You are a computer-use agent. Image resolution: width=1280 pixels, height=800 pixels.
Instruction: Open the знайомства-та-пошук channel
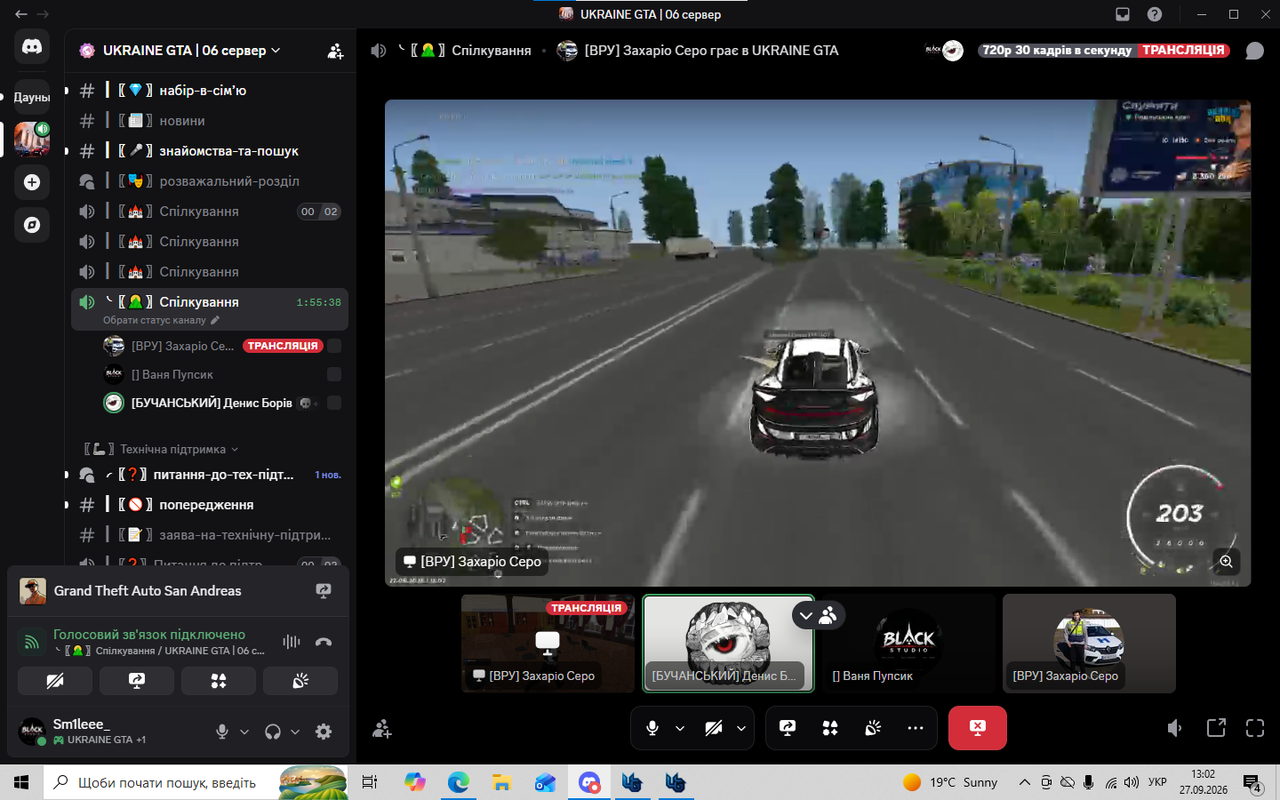click(x=209, y=151)
